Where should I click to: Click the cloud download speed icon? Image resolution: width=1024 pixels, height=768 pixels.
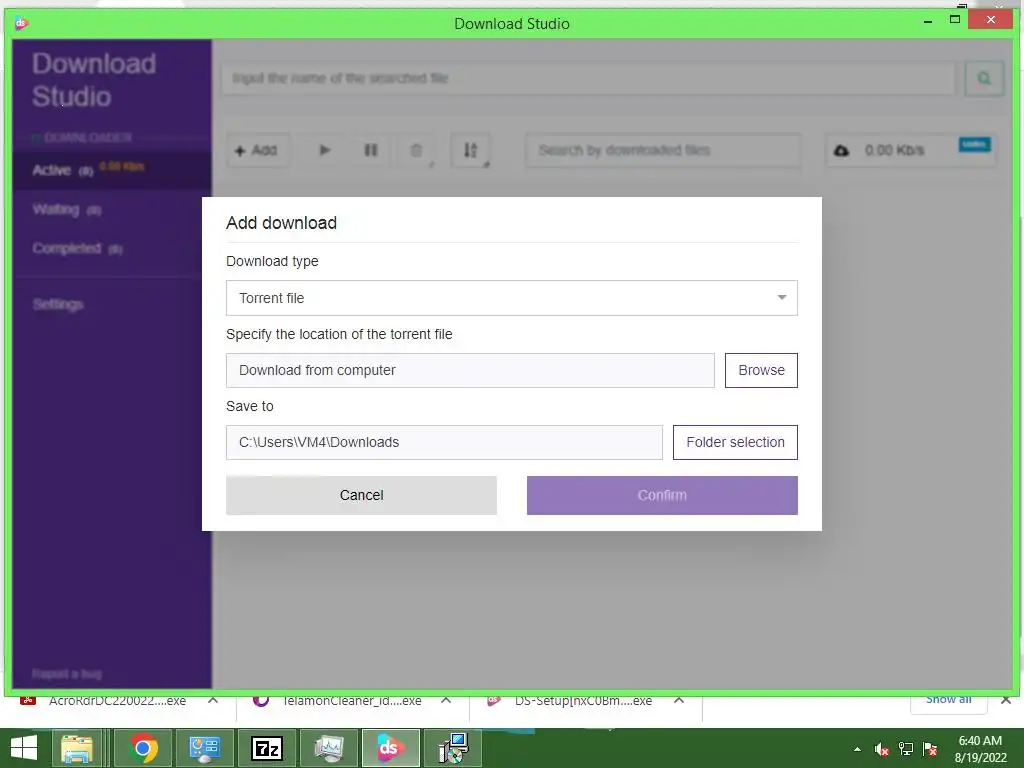(x=841, y=151)
